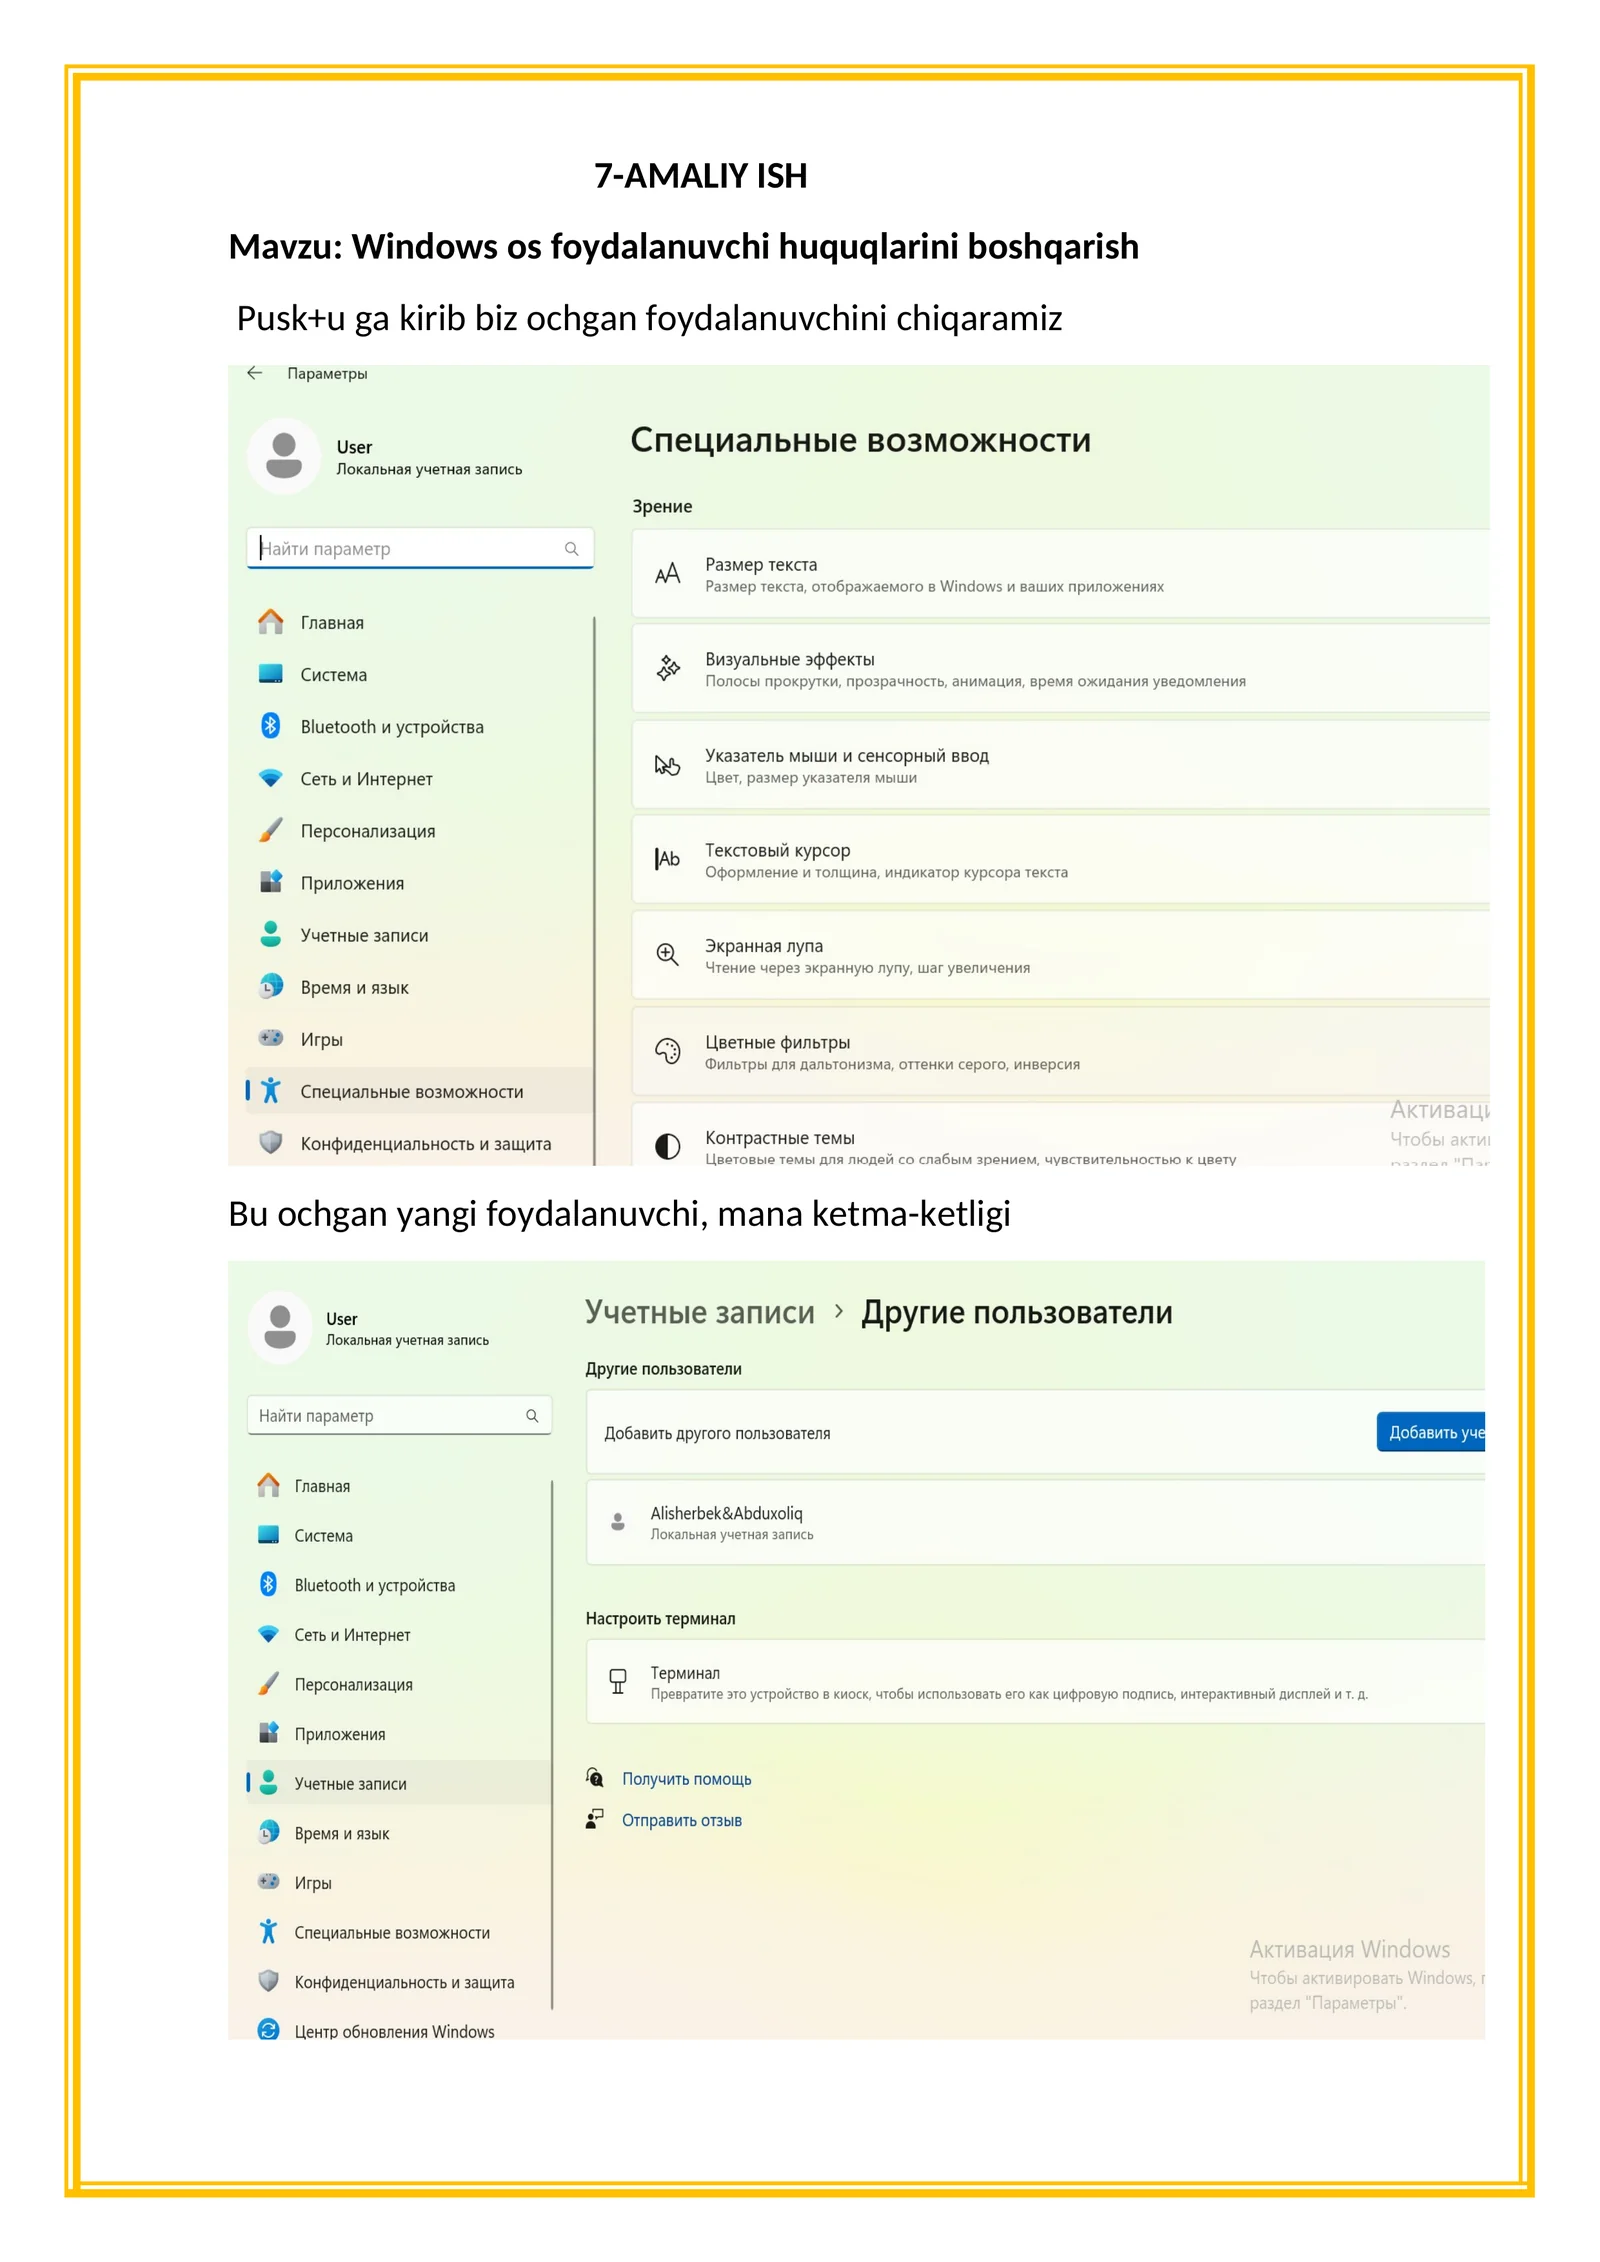
Task: Open Цветные фильтры settings
Action: coord(1060,1052)
